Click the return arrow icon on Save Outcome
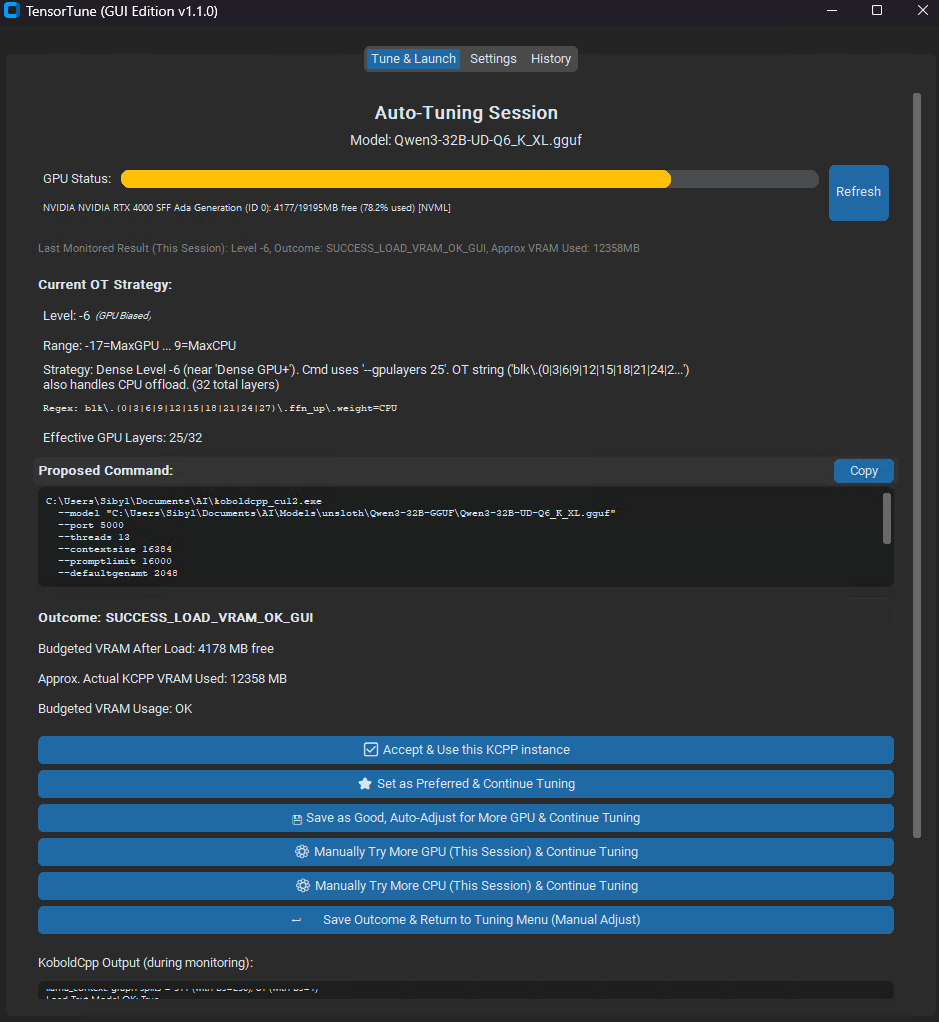939x1022 pixels. pos(296,920)
